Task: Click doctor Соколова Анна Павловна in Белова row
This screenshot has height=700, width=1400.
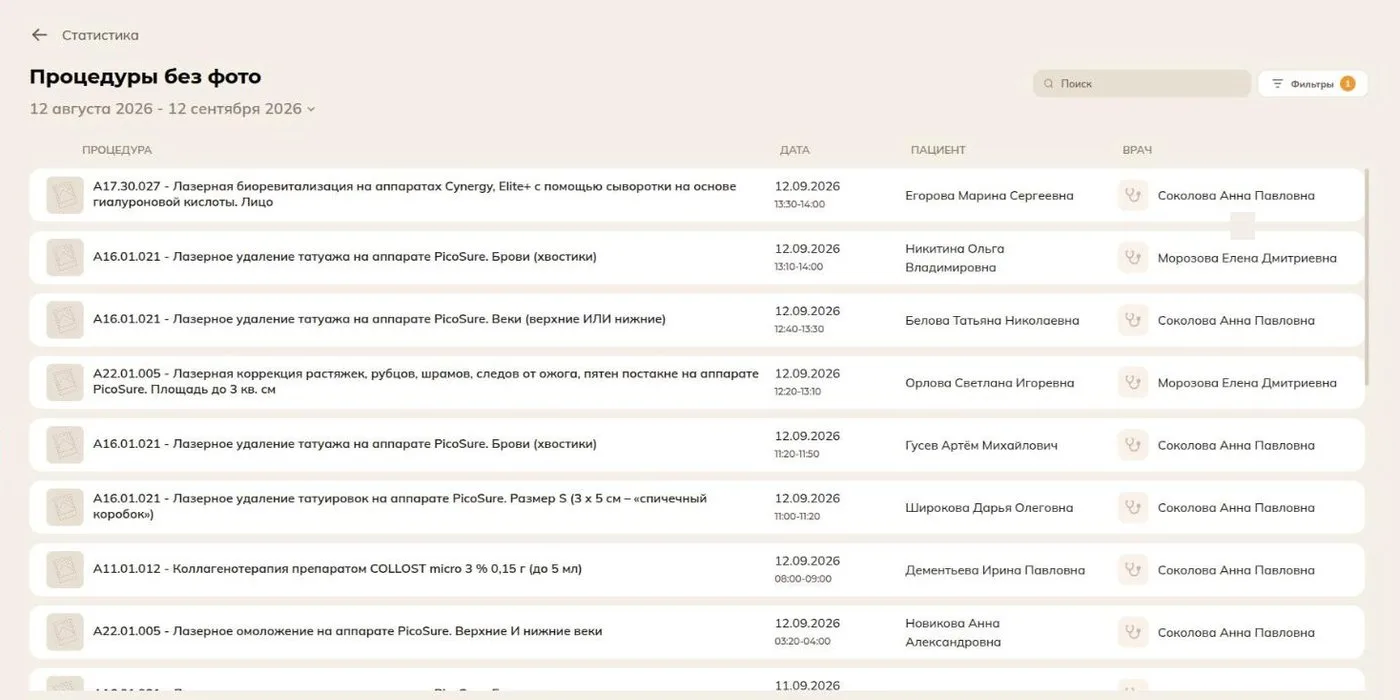Action: (x=1236, y=321)
